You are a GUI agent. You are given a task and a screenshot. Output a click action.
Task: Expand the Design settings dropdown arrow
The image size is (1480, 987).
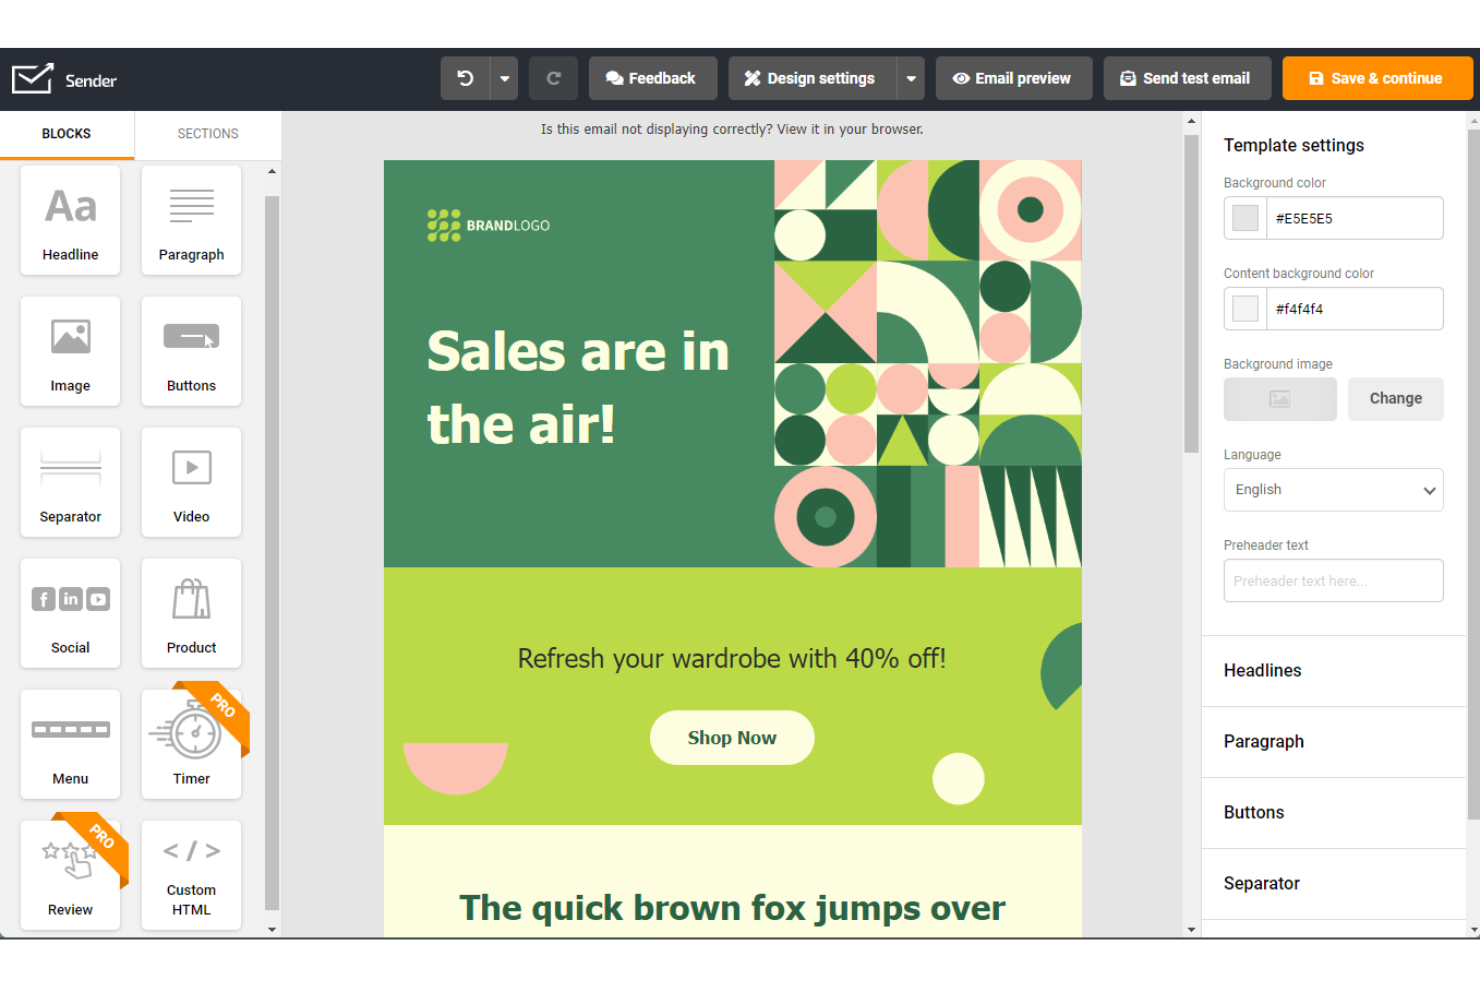click(911, 78)
